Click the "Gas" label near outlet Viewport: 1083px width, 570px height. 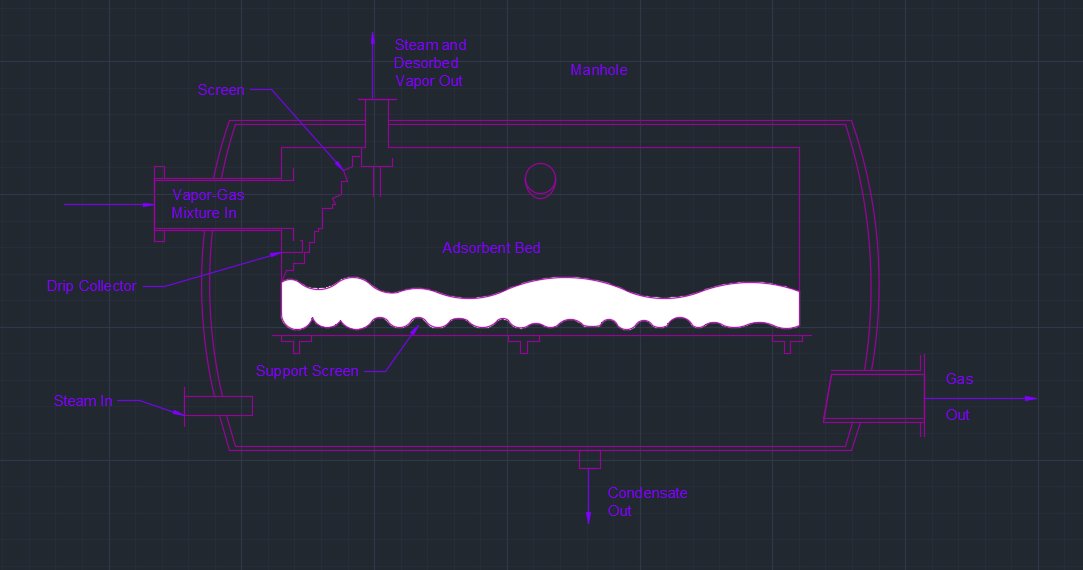[959, 379]
